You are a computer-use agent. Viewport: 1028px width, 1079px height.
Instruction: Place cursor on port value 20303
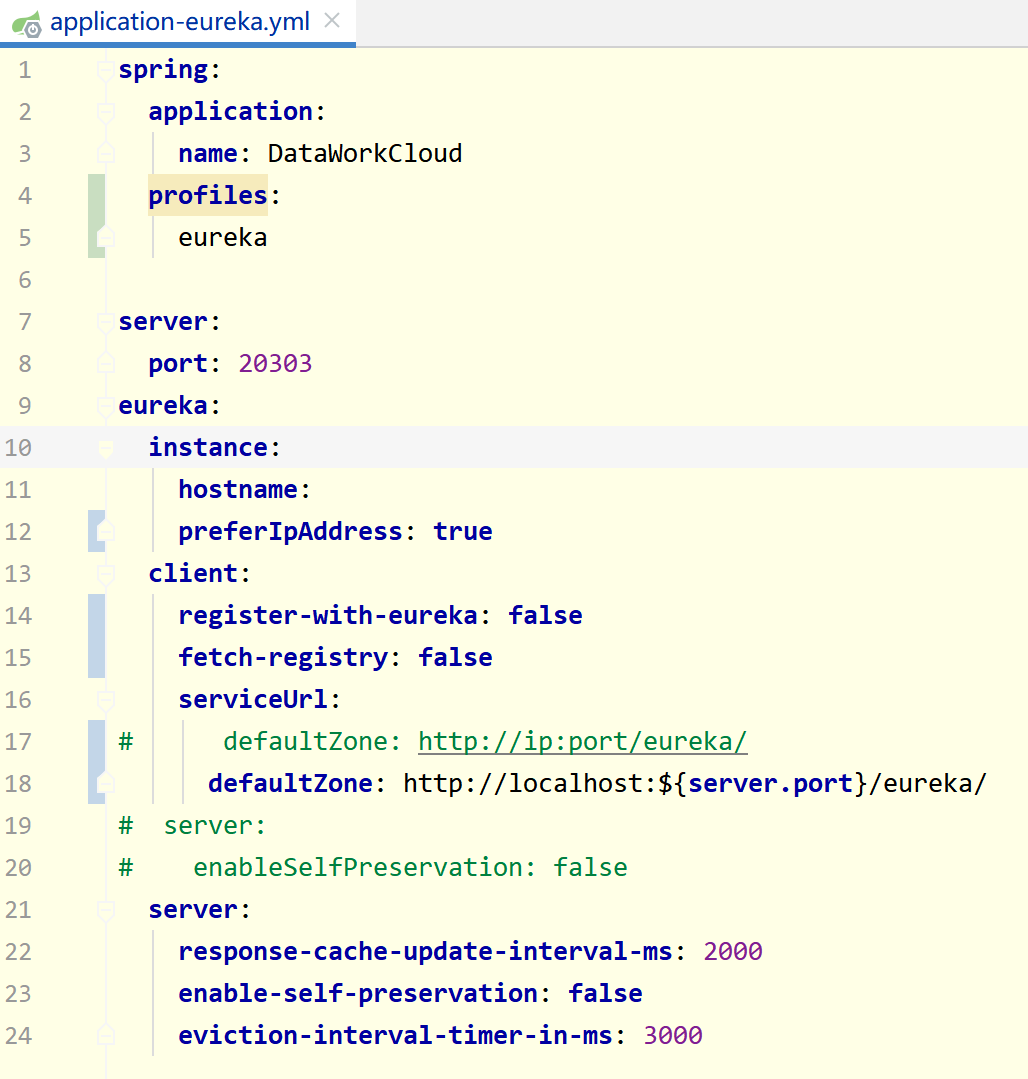275,364
